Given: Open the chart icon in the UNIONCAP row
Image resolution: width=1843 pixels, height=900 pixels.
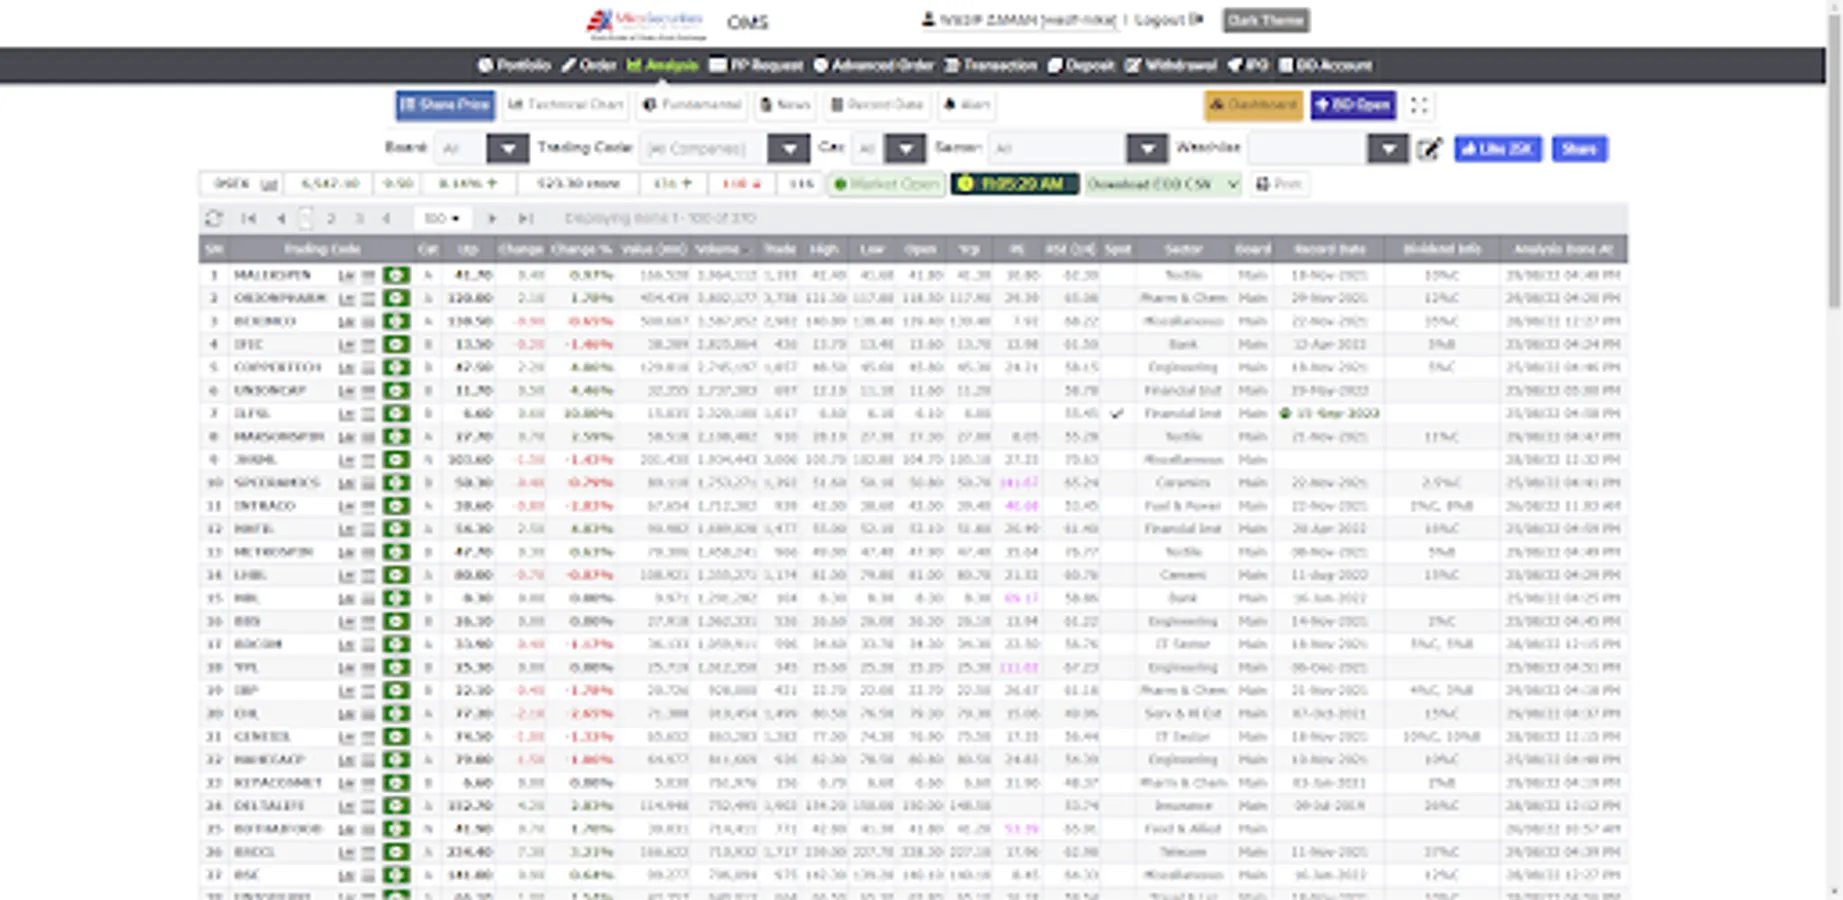Looking at the screenshot, I should tap(347, 390).
